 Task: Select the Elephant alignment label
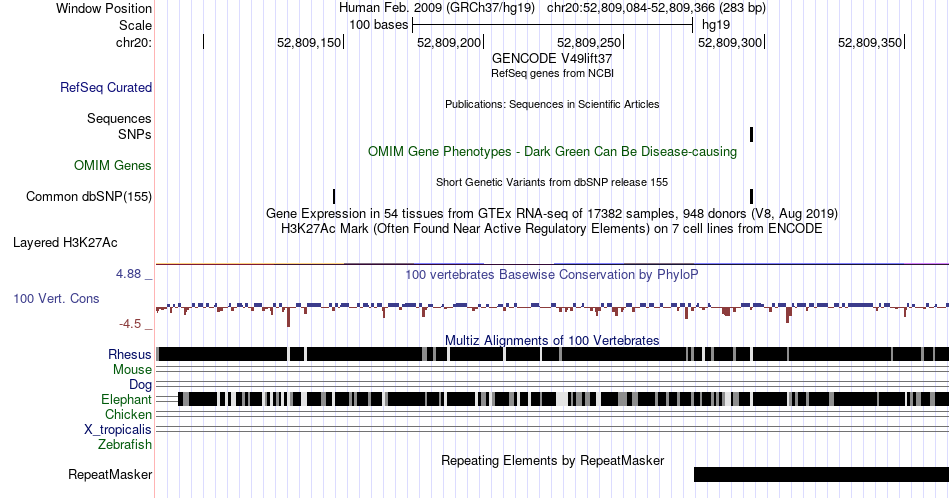click(127, 399)
